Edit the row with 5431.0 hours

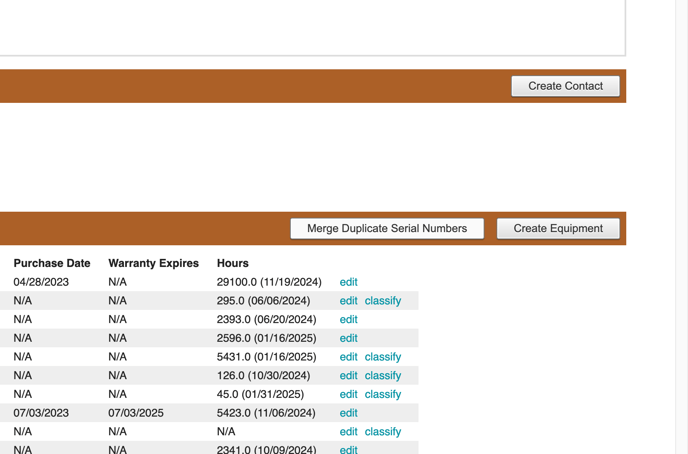pos(348,357)
